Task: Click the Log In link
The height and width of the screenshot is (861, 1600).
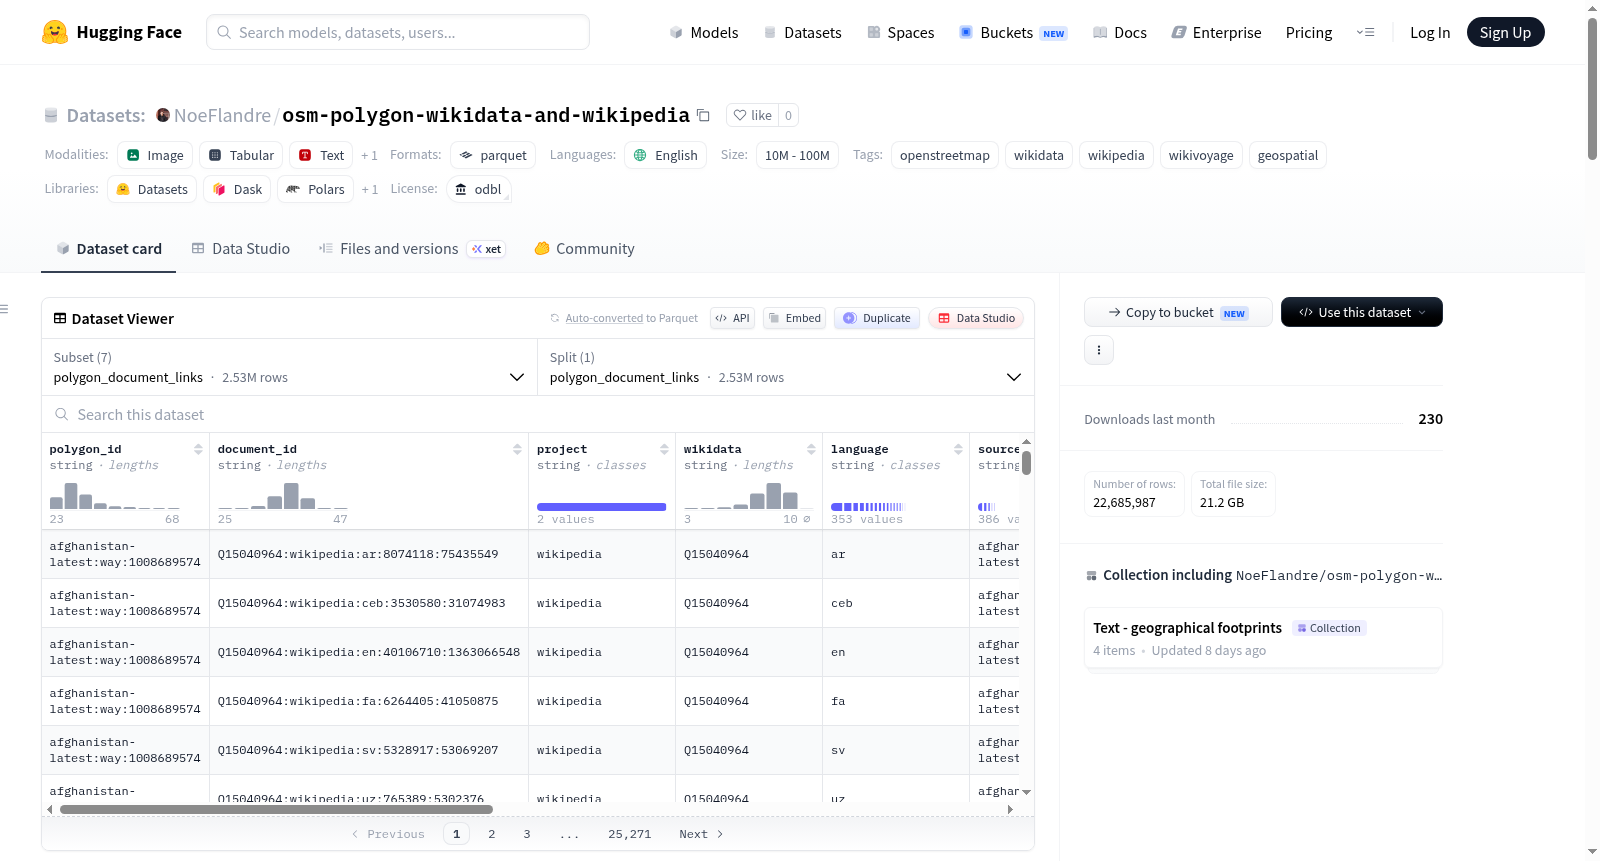Action: (x=1430, y=32)
